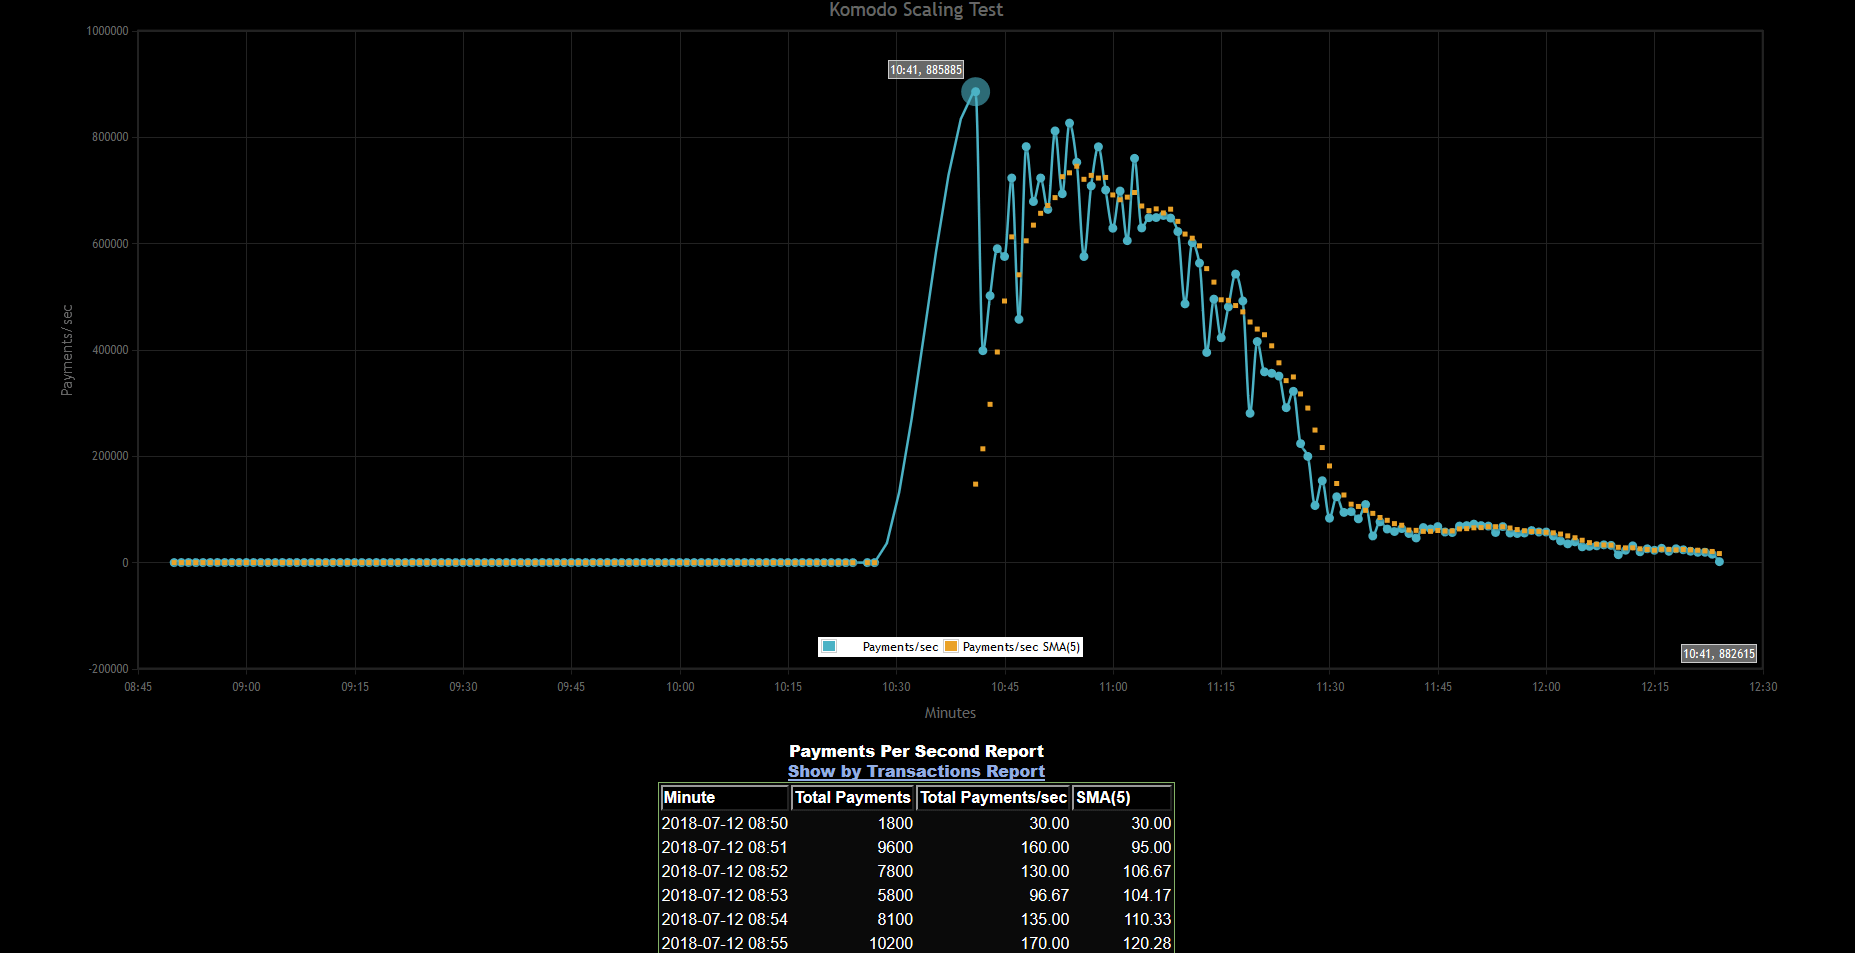Click the 12:30 x-axis tick label
The image size is (1855, 953).
1763,687
